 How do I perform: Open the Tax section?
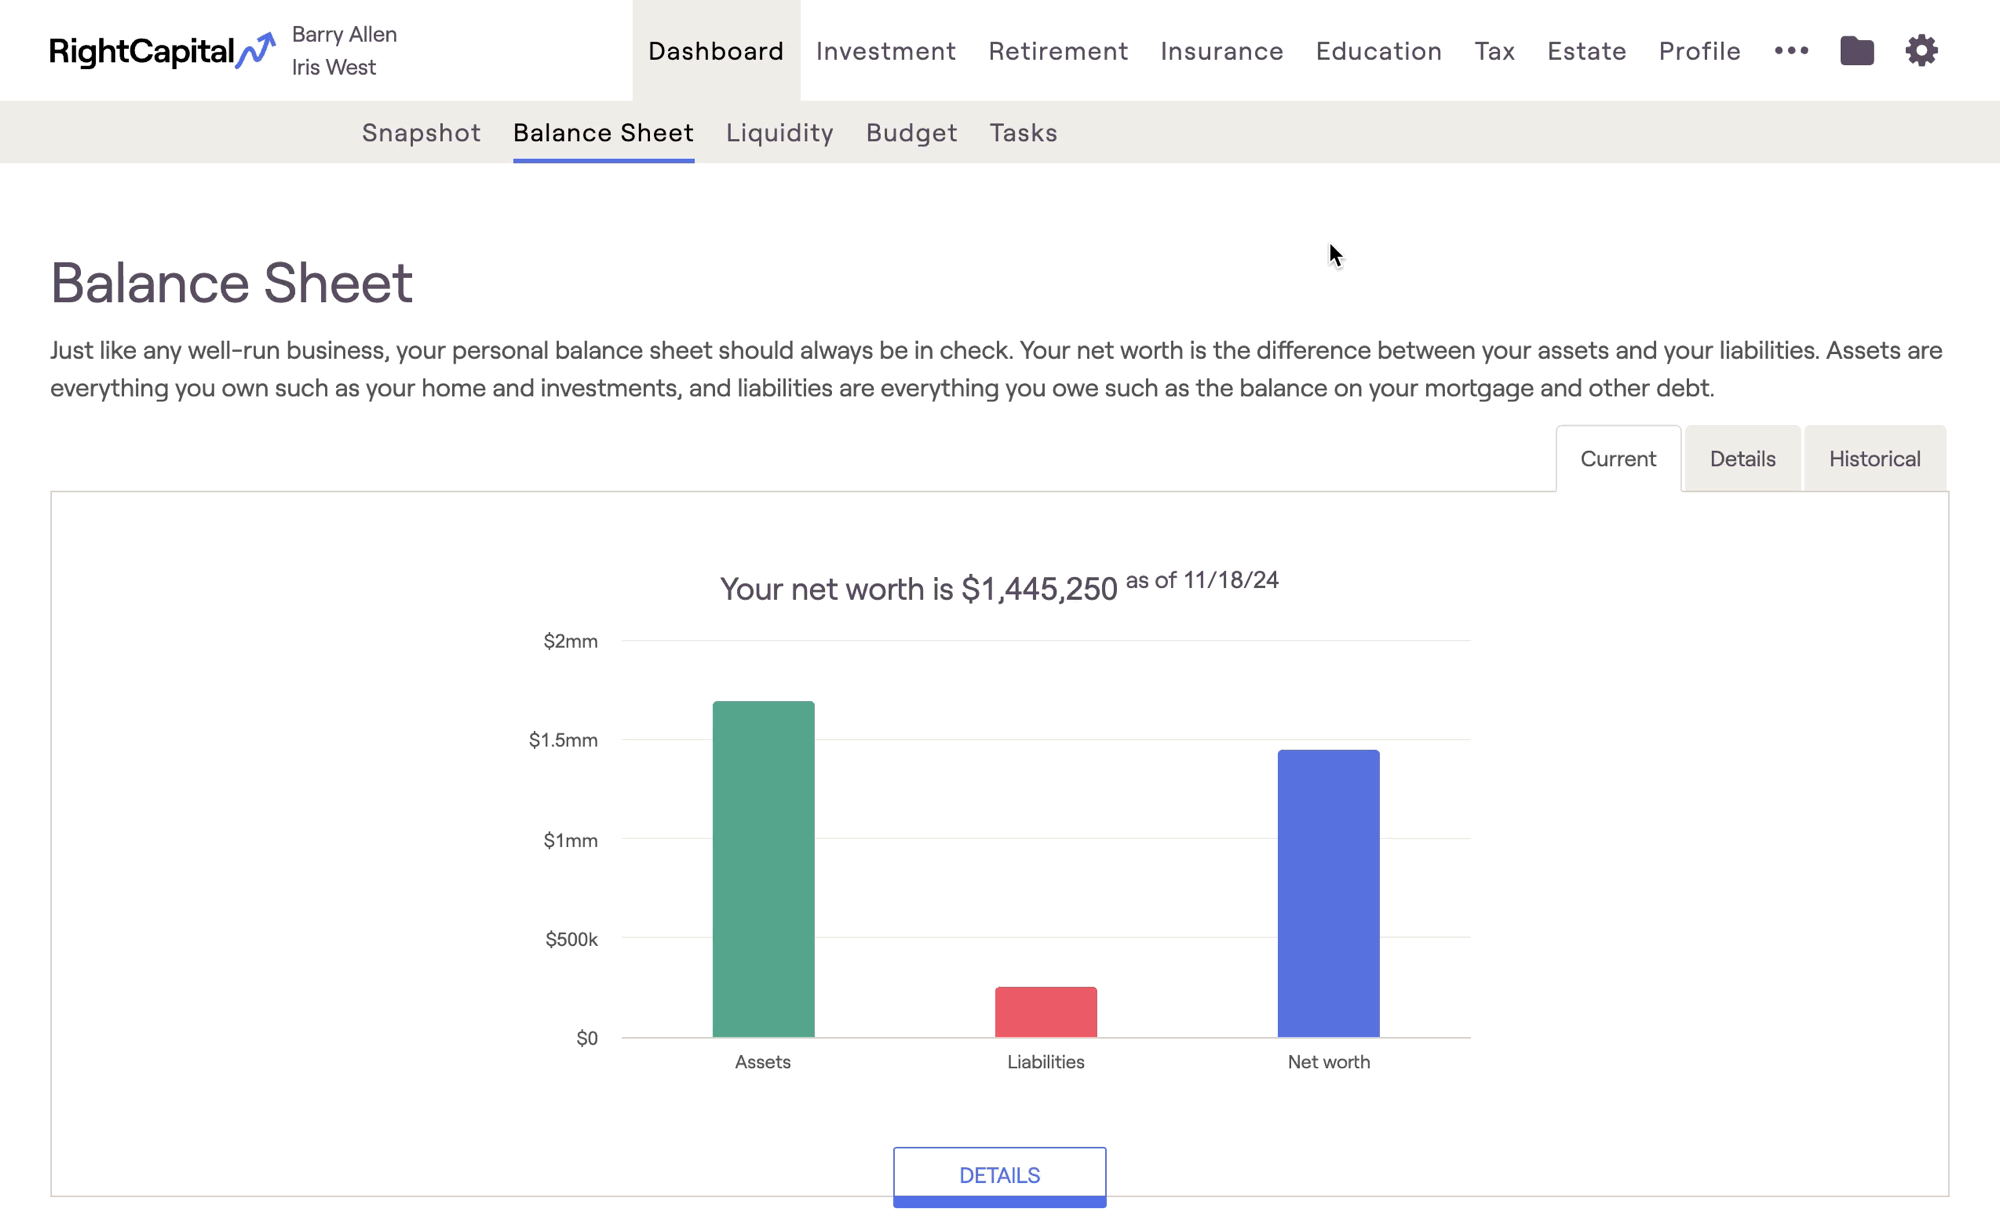point(1494,51)
